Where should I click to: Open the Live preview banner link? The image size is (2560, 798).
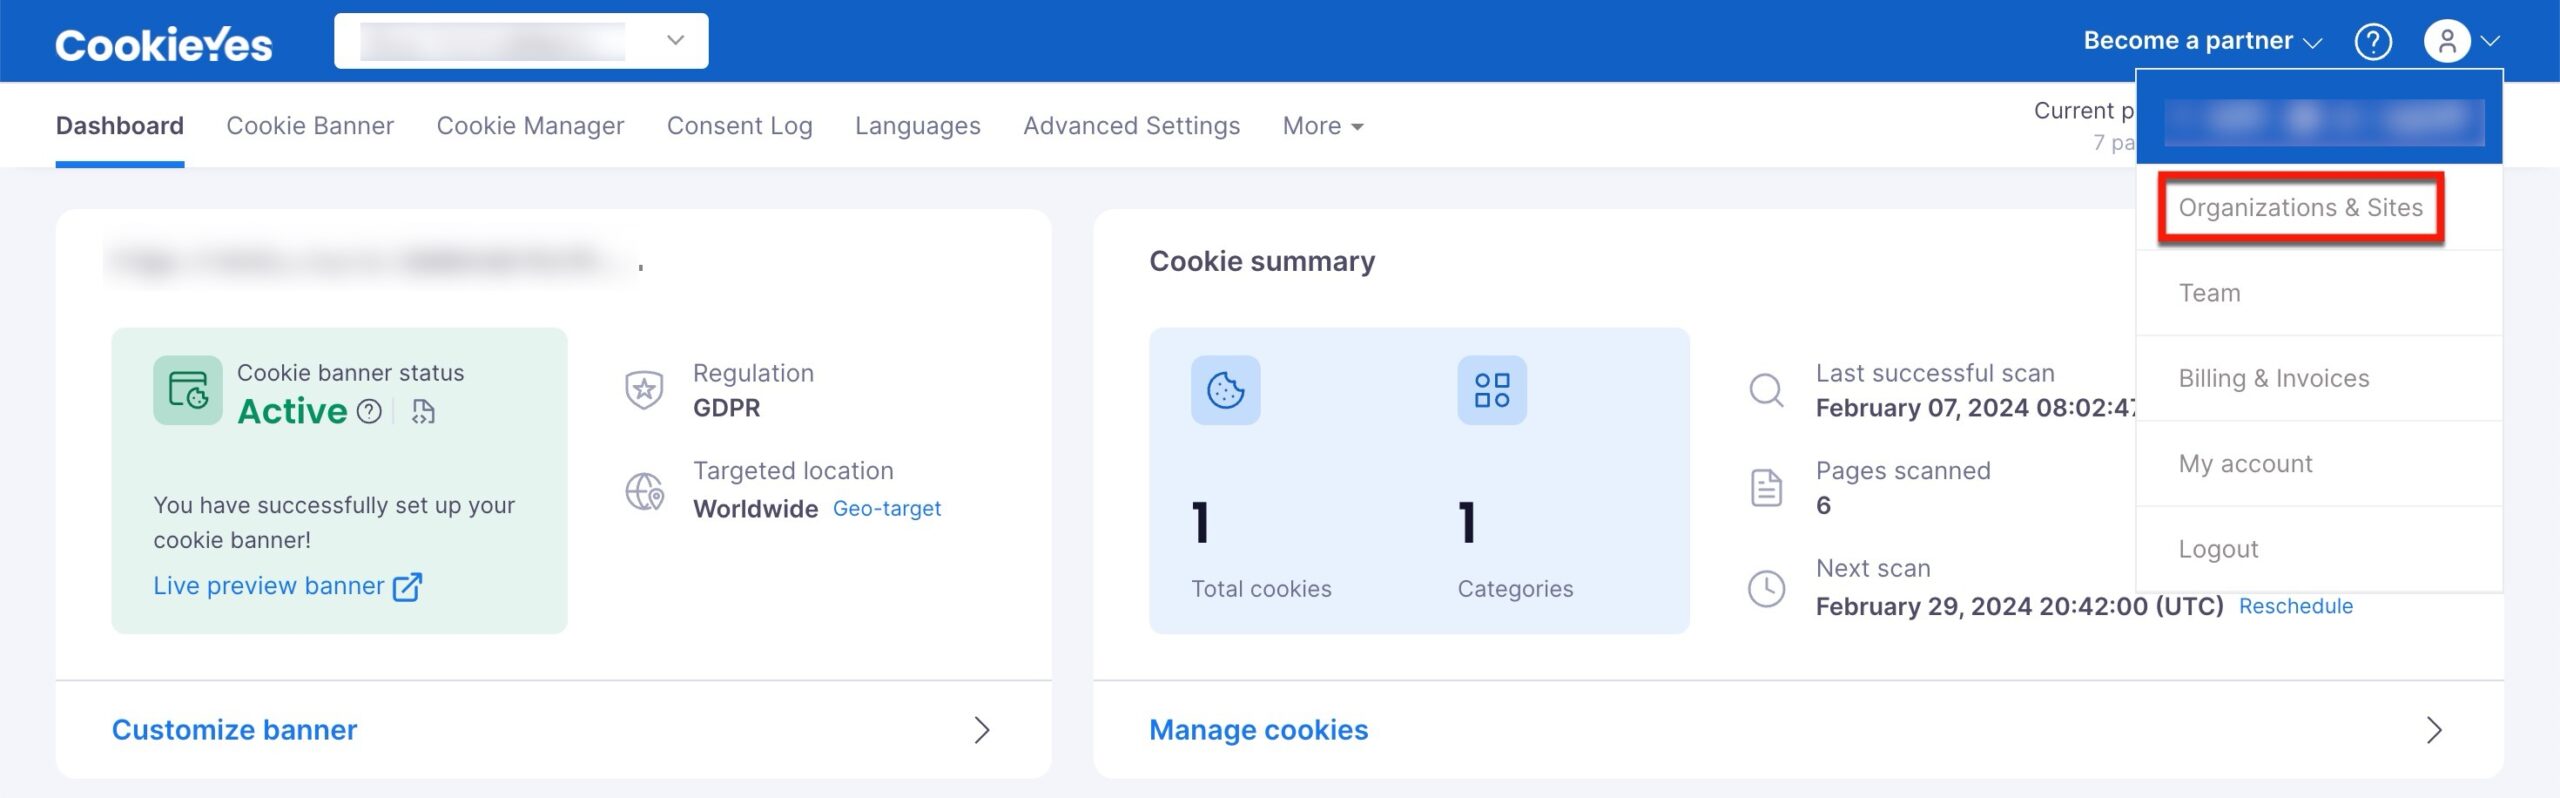click(x=267, y=586)
